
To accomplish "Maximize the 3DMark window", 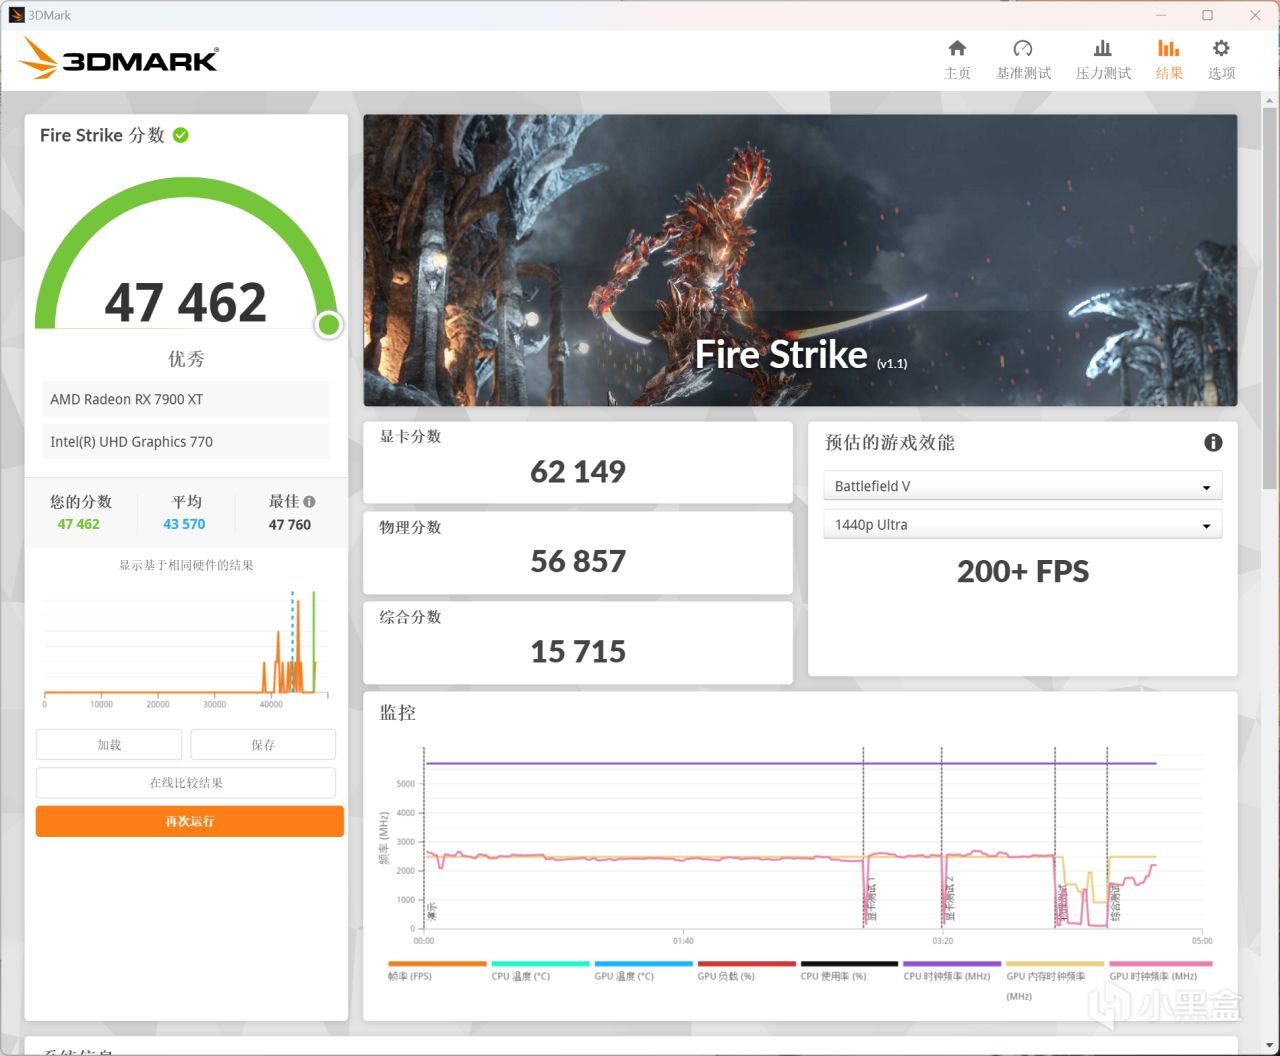I will coord(1207,15).
